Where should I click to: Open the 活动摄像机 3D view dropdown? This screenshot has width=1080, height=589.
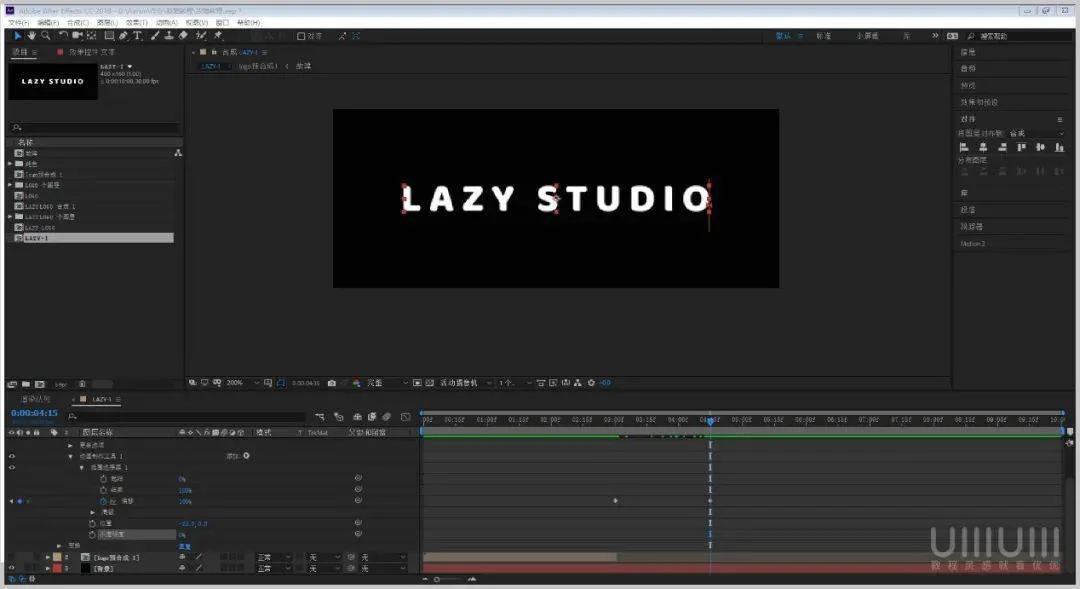[466, 383]
